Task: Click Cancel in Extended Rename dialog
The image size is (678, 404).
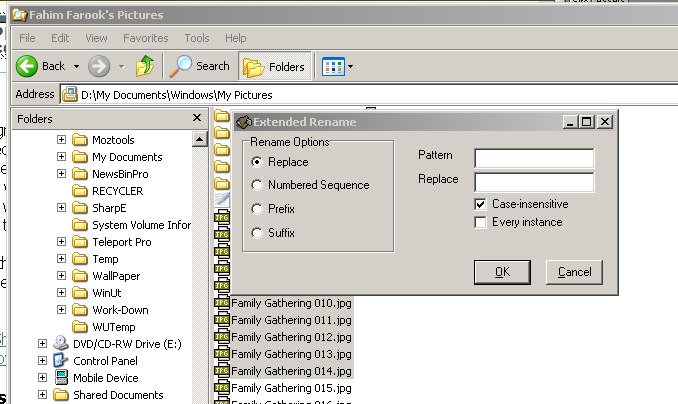Action: pos(574,272)
